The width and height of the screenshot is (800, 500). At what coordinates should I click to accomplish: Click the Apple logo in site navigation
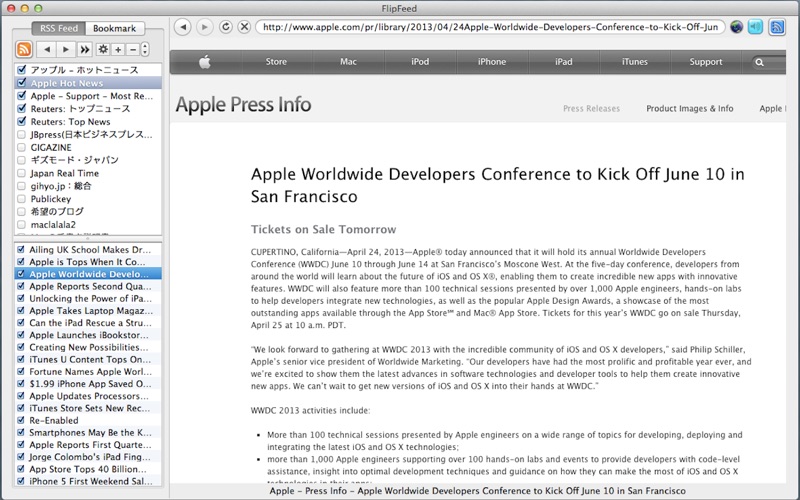205,62
